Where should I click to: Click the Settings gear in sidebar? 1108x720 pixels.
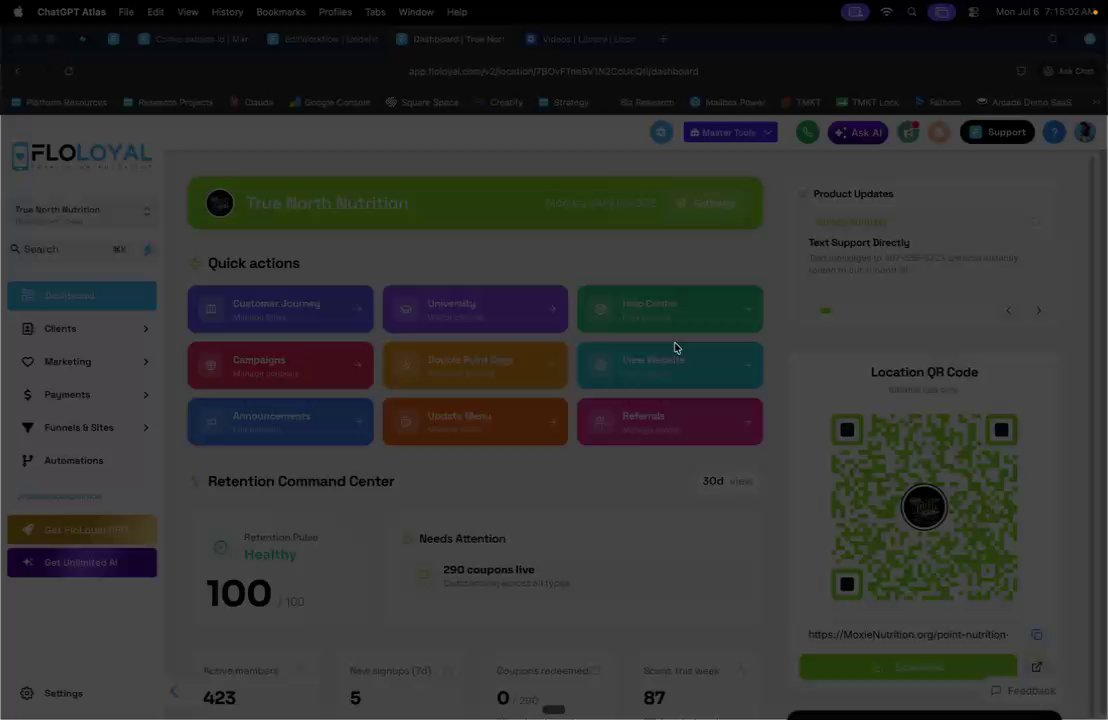click(x=27, y=693)
